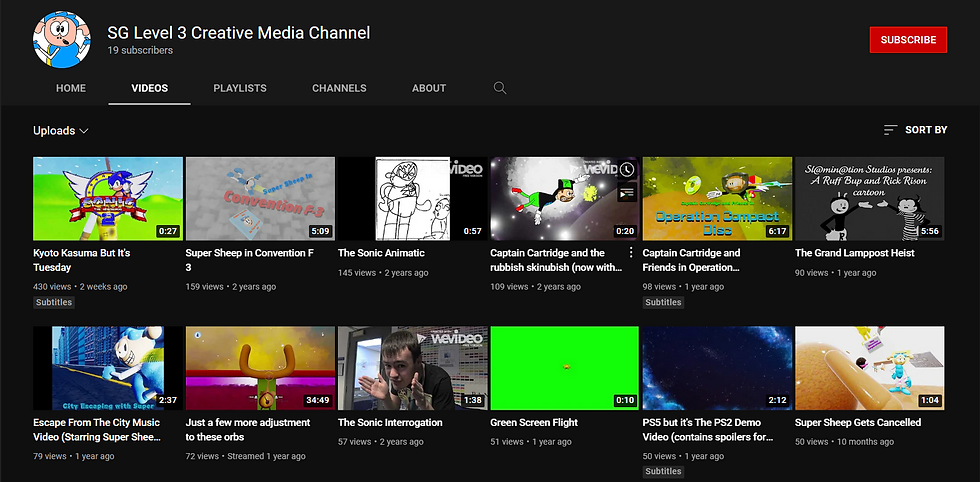Play the Ruff Bup and Rick Rison cartoon thumbnail
980x482 pixels.
coord(869,199)
